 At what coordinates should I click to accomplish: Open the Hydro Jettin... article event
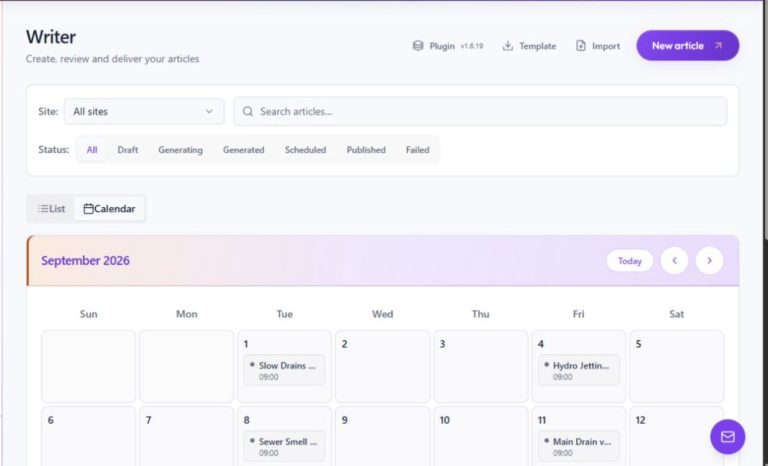pos(578,370)
